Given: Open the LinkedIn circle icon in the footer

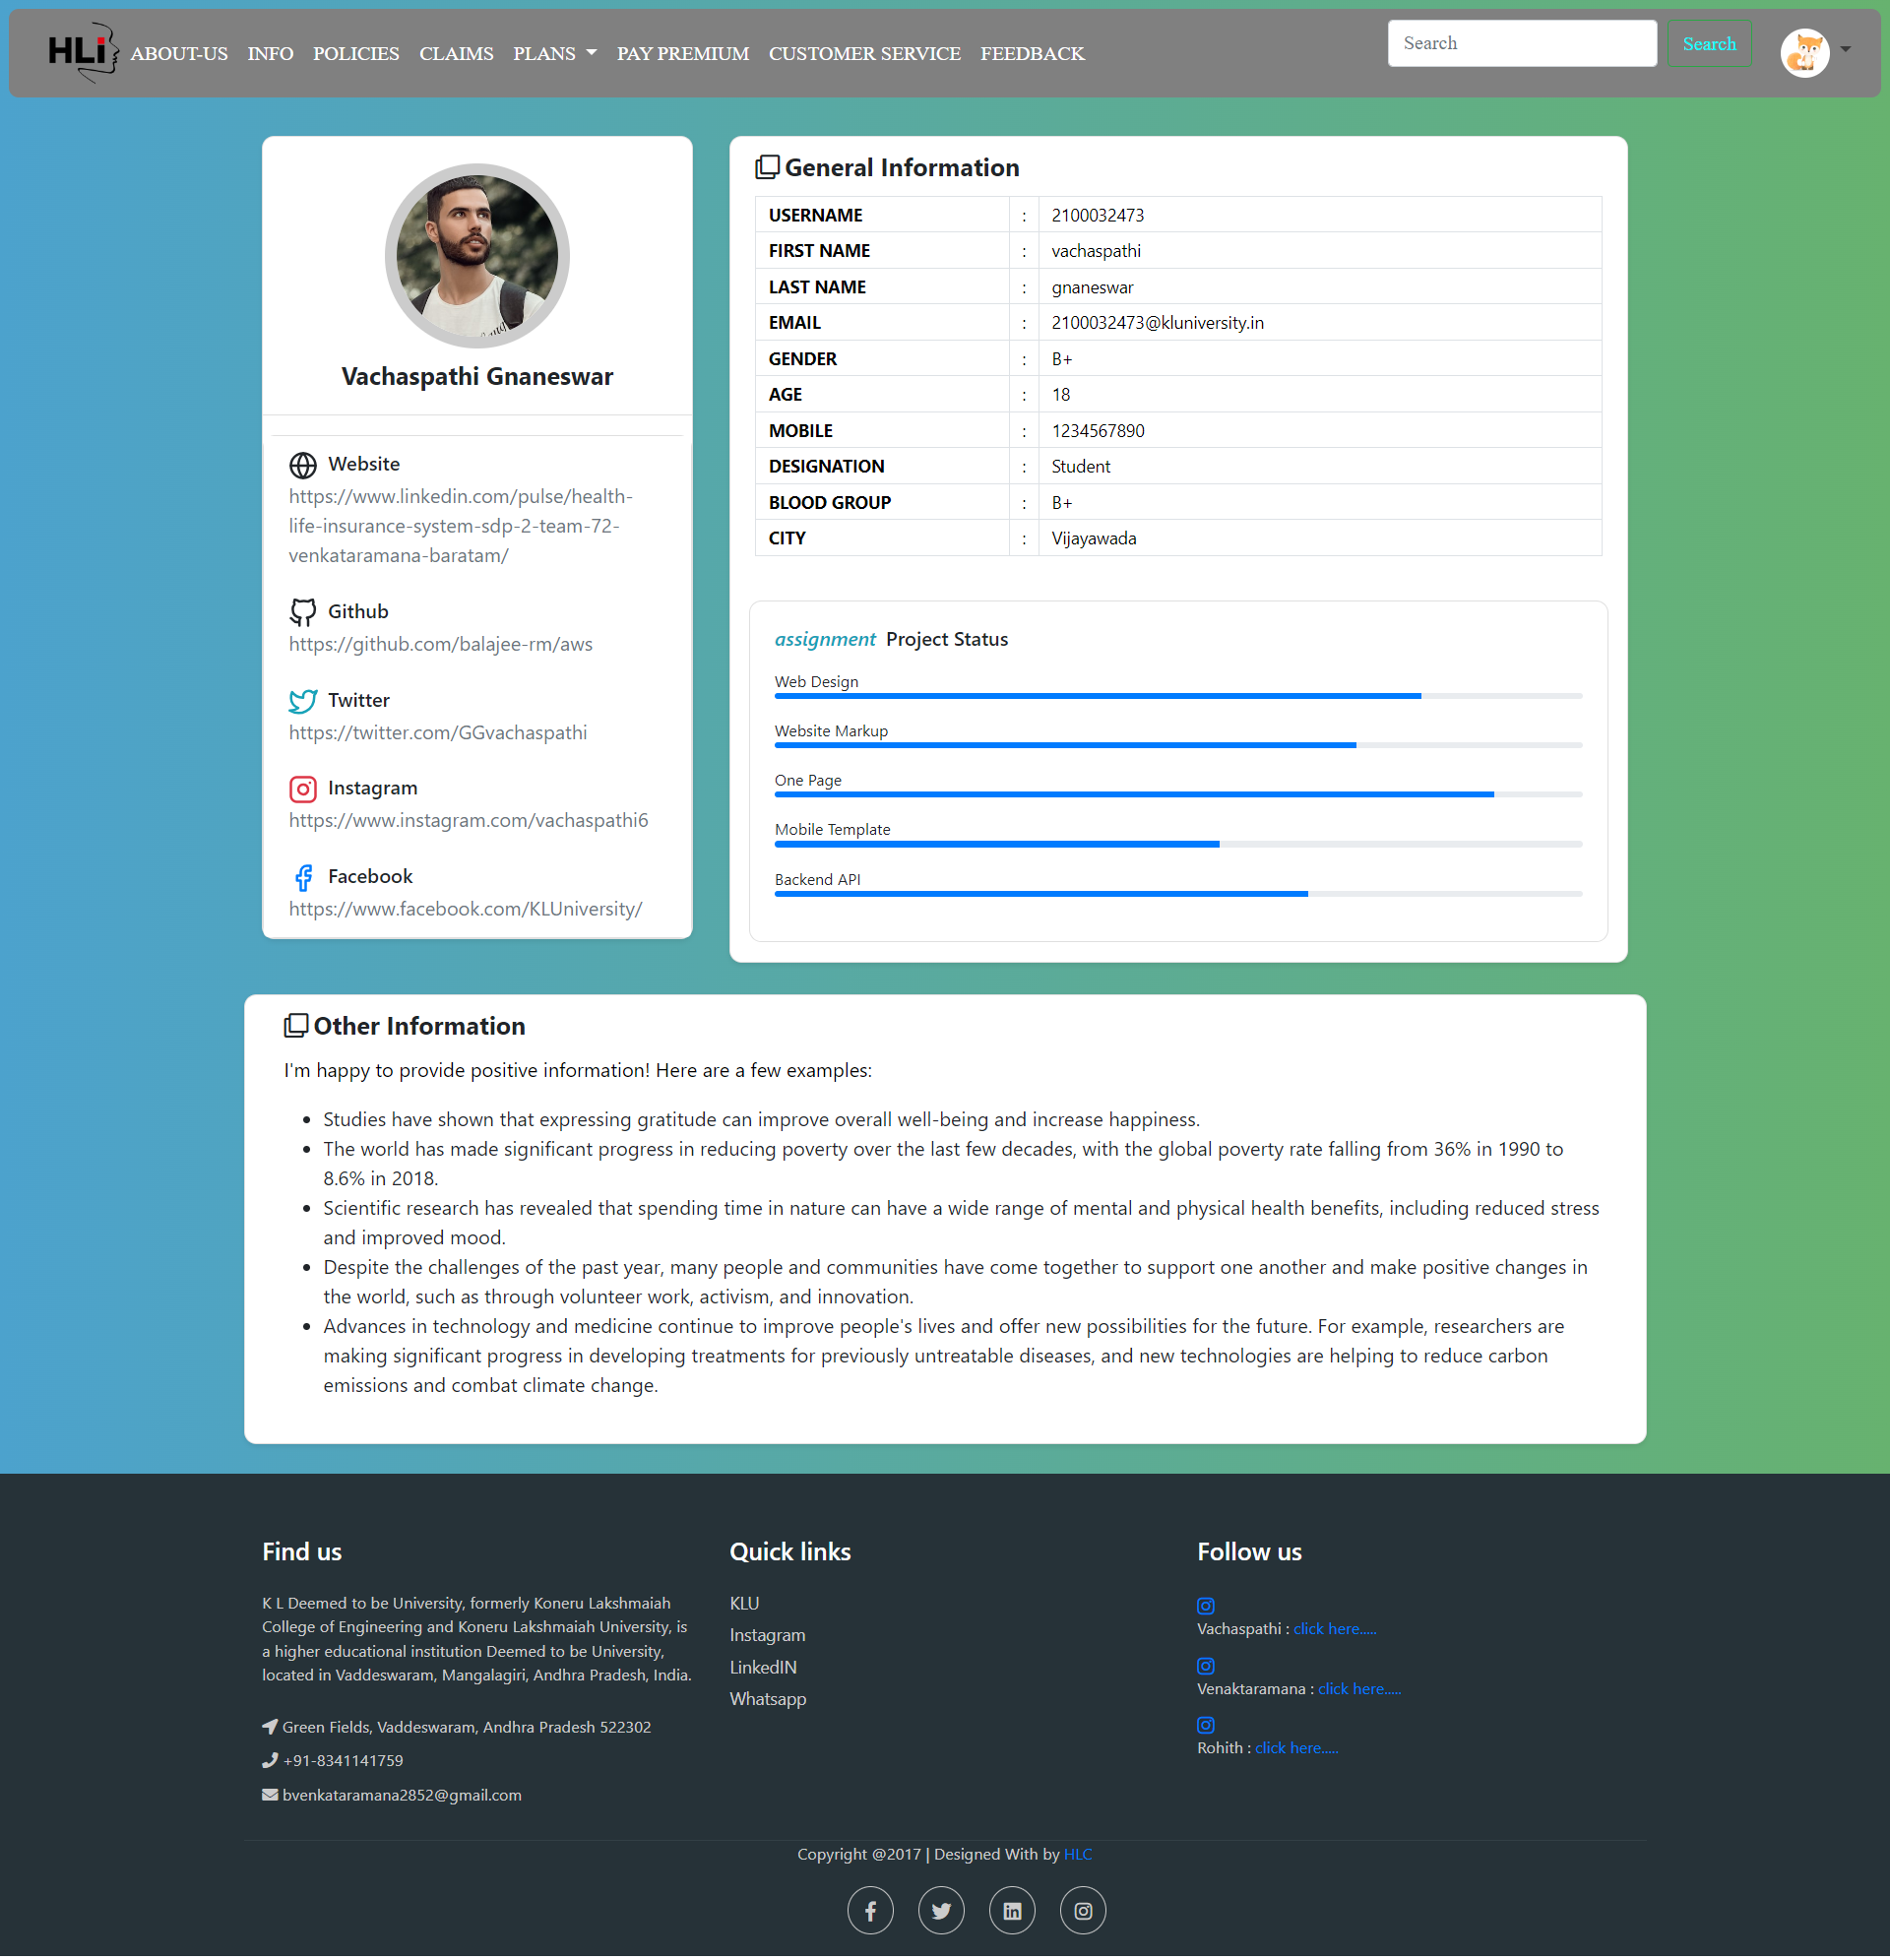Looking at the screenshot, I should coord(1012,1909).
